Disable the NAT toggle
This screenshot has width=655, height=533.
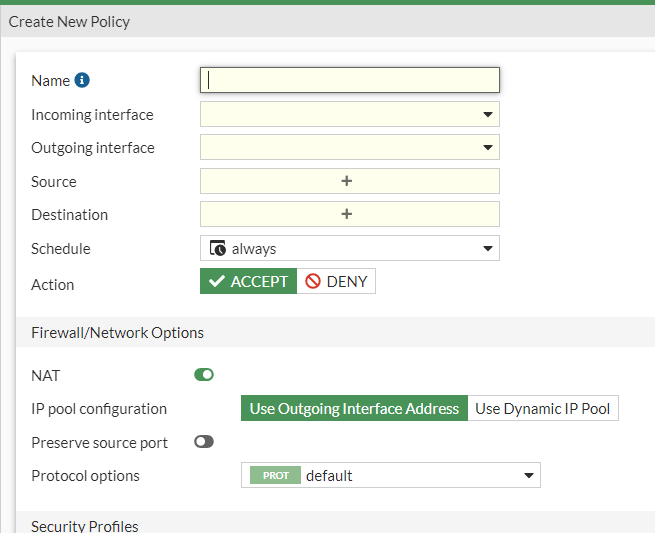[204, 375]
